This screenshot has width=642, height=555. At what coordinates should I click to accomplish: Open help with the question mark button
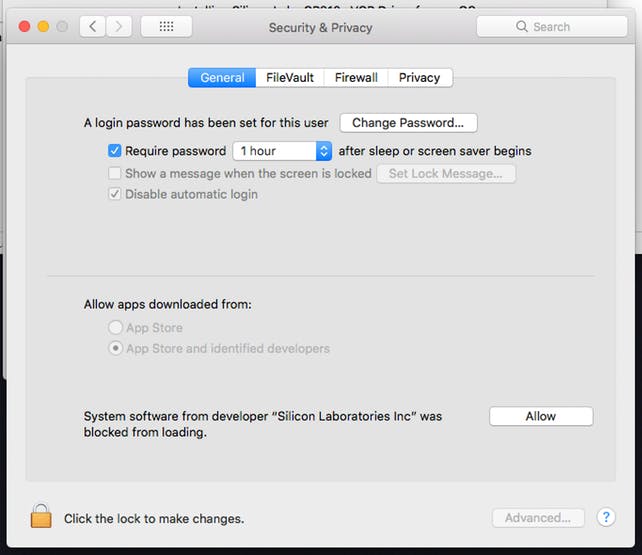point(605,517)
